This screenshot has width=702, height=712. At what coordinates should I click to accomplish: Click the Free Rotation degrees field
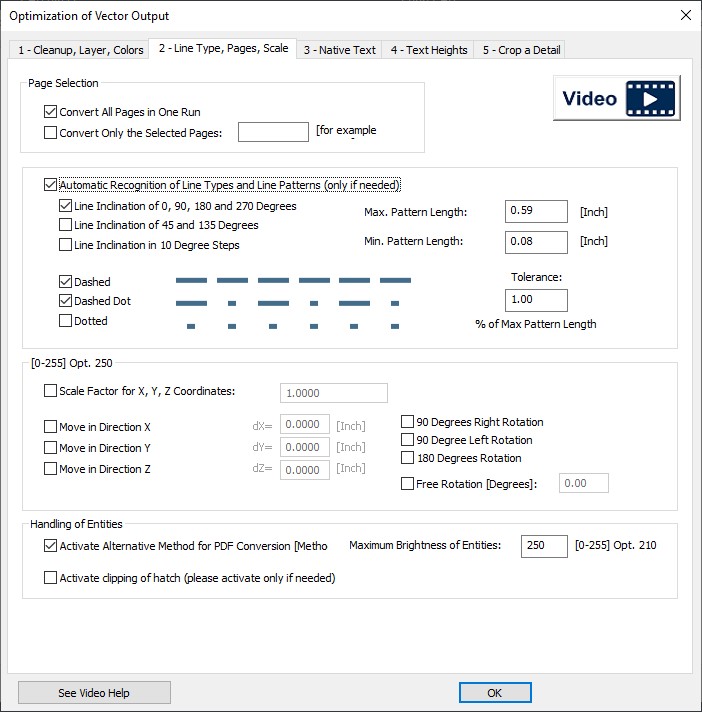(x=583, y=483)
